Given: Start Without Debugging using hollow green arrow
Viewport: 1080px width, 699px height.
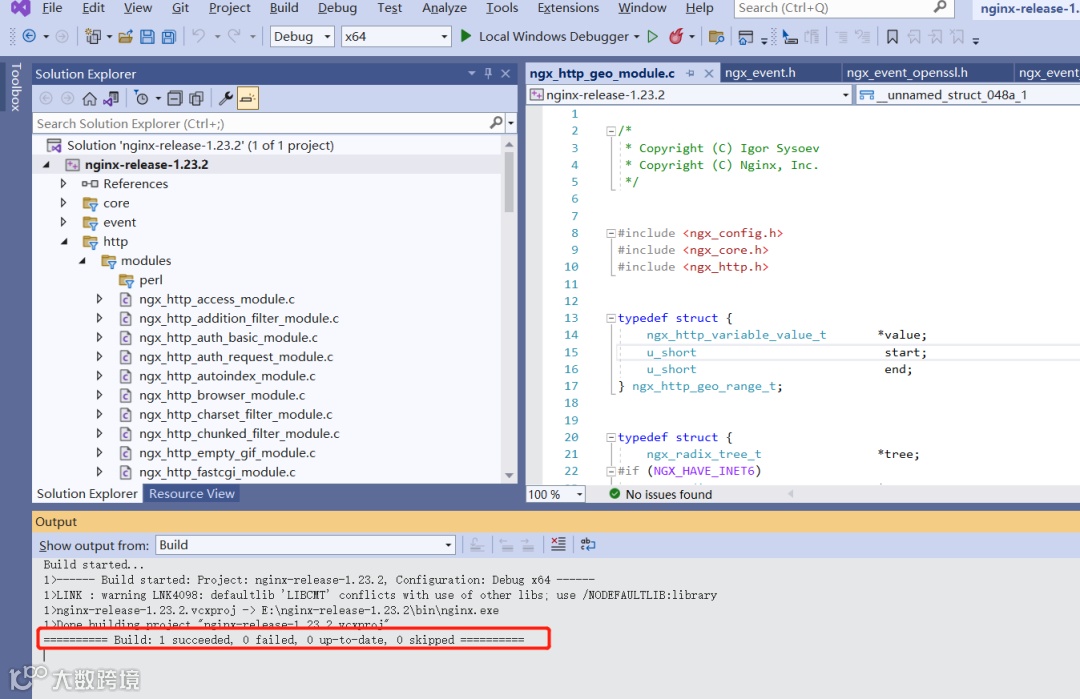Looking at the screenshot, I should [x=652, y=36].
